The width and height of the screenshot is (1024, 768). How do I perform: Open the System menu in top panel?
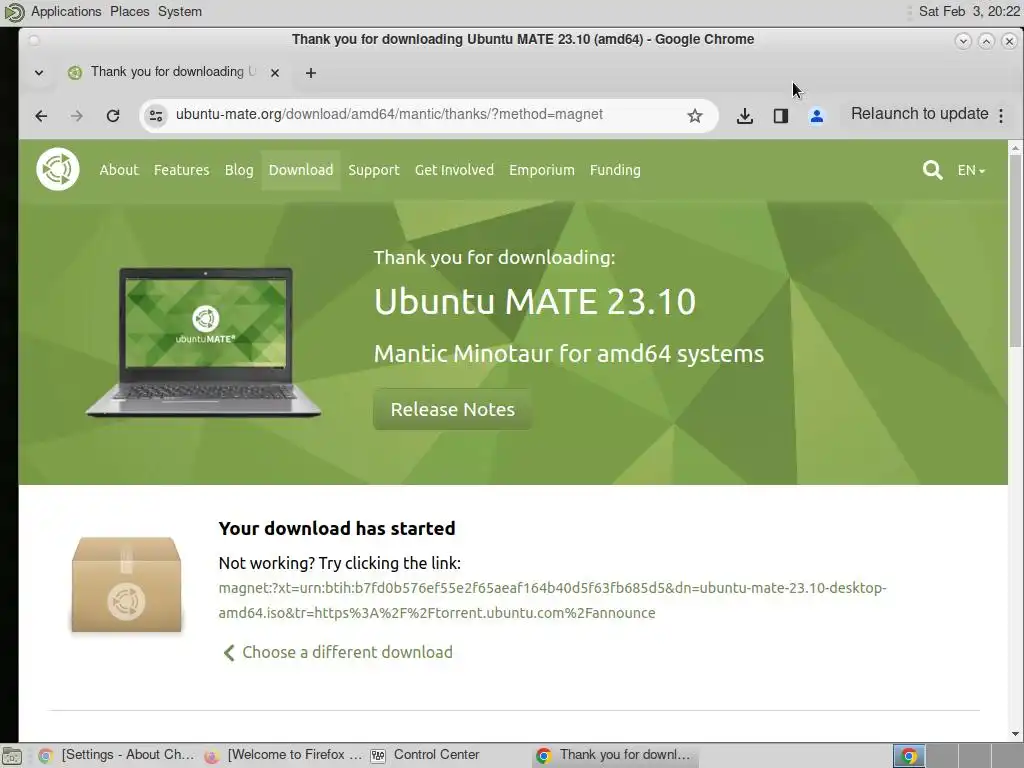(x=180, y=11)
